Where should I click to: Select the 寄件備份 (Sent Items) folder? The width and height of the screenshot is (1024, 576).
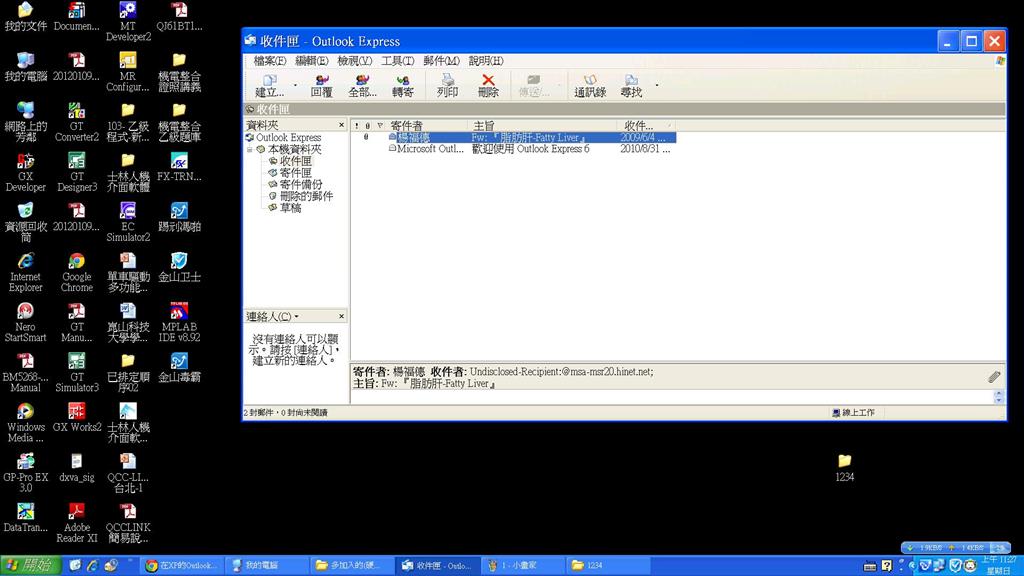click(x=295, y=184)
